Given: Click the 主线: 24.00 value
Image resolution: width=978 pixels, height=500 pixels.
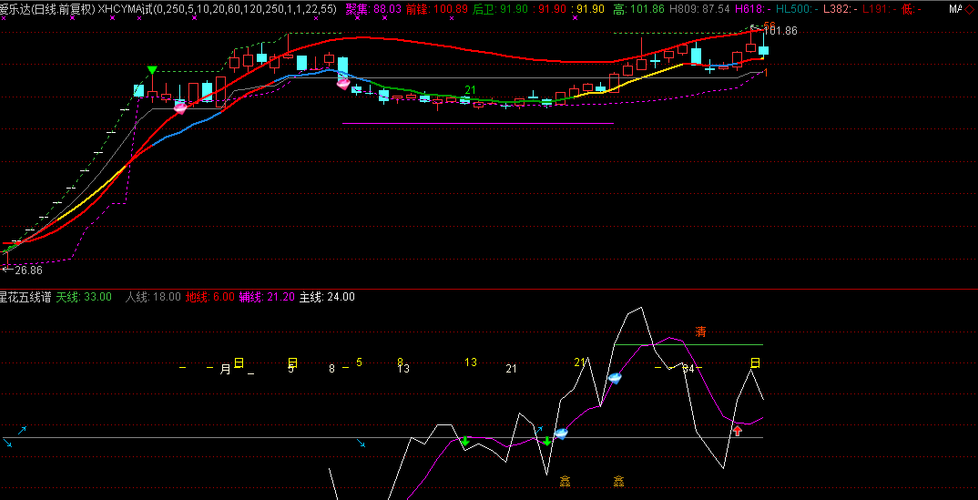Looking at the screenshot, I should [x=327, y=297].
